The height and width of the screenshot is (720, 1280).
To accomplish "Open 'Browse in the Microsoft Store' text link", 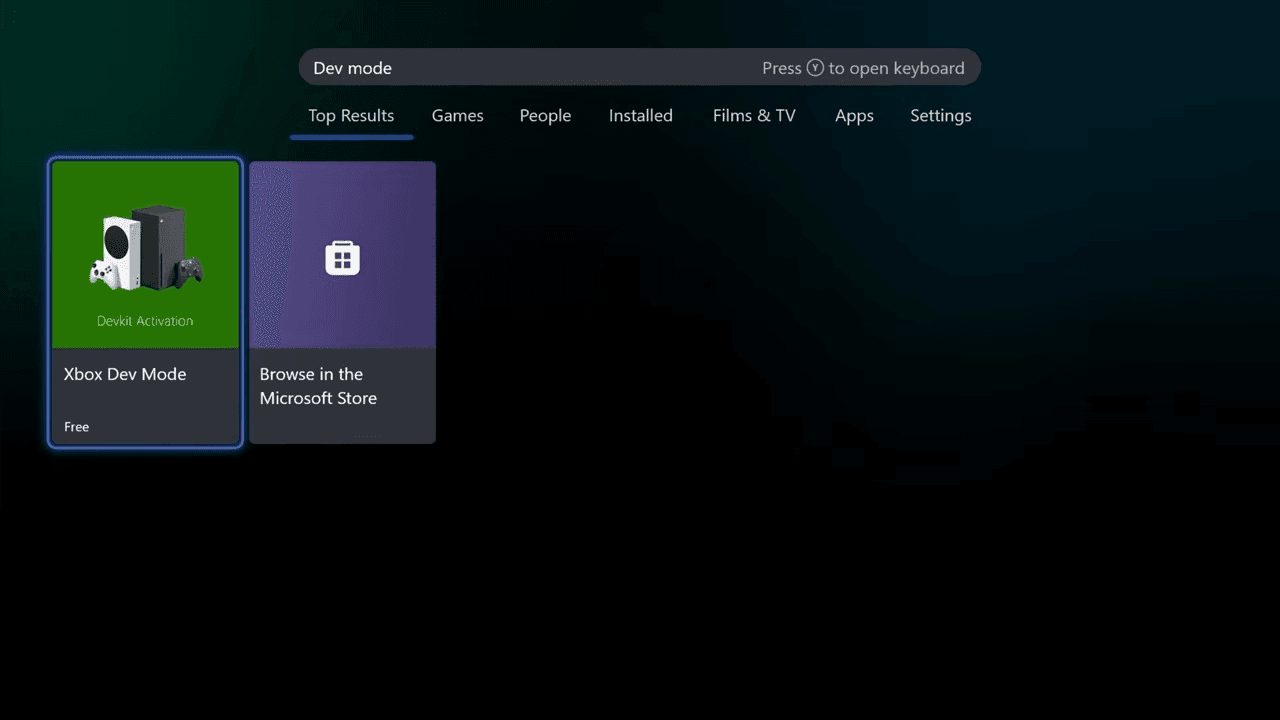I will point(318,386).
